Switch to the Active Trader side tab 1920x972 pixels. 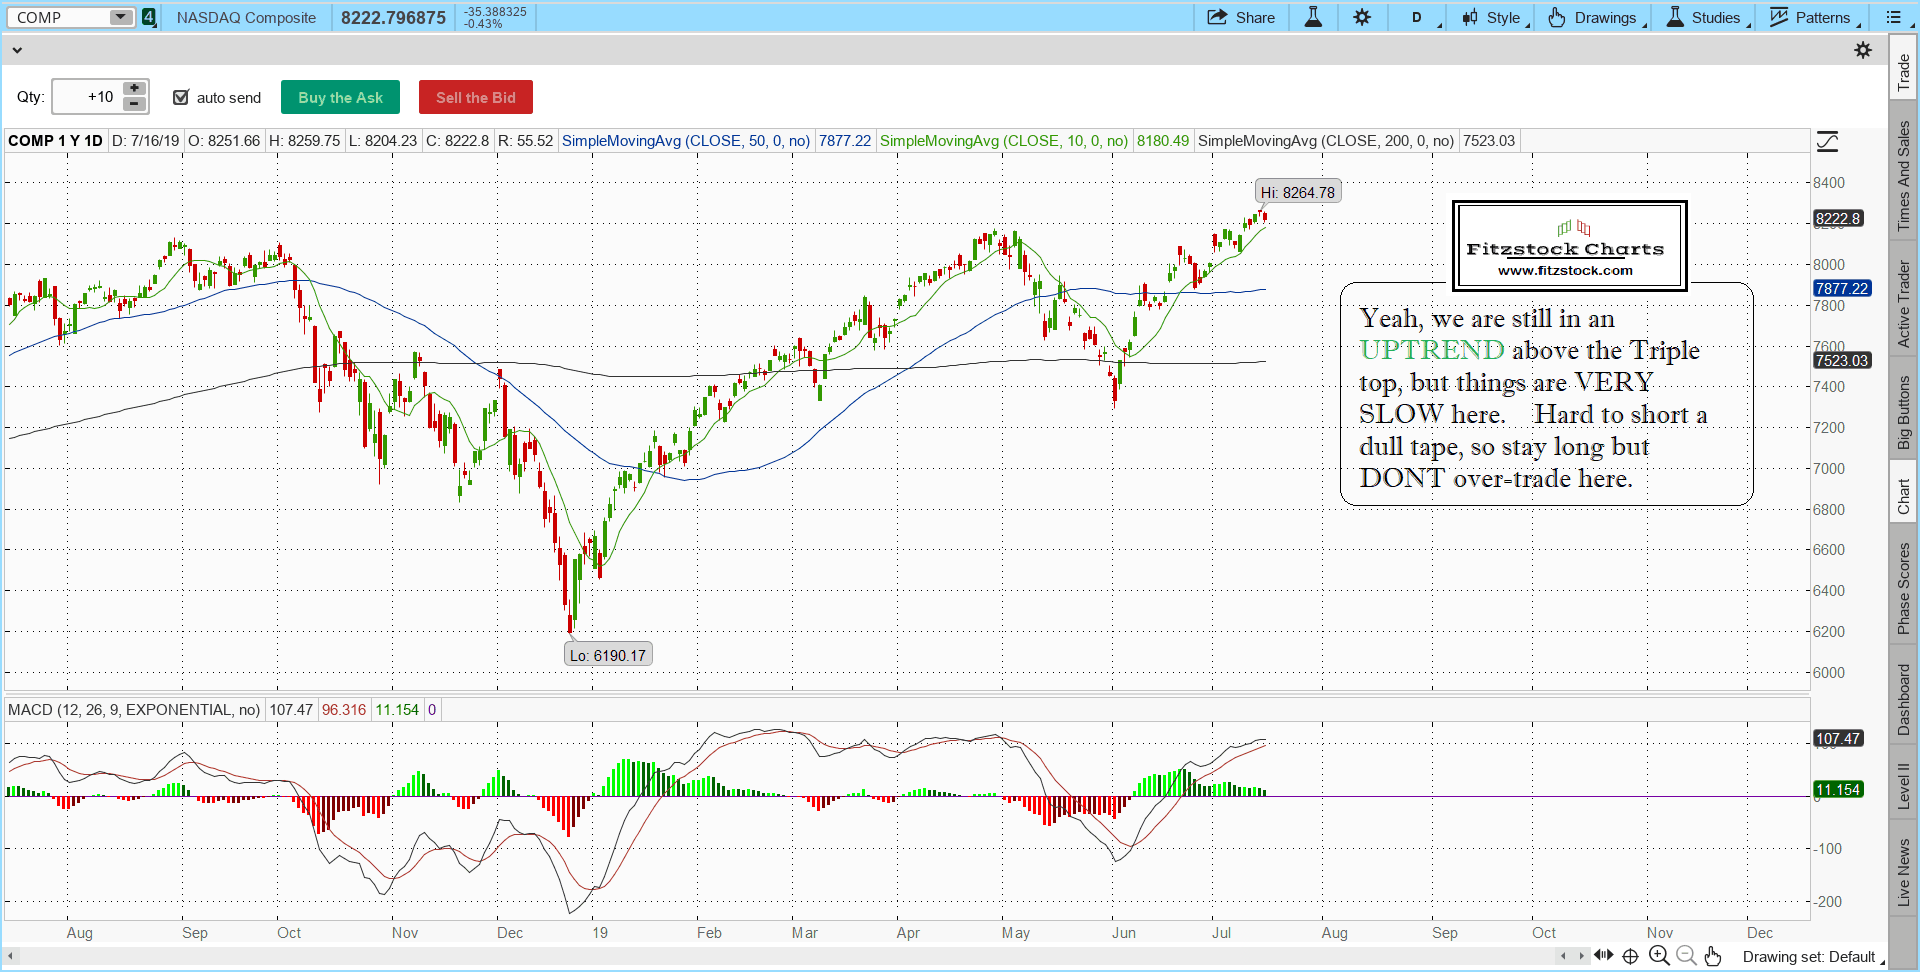pyautogui.click(x=1904, y=304)
